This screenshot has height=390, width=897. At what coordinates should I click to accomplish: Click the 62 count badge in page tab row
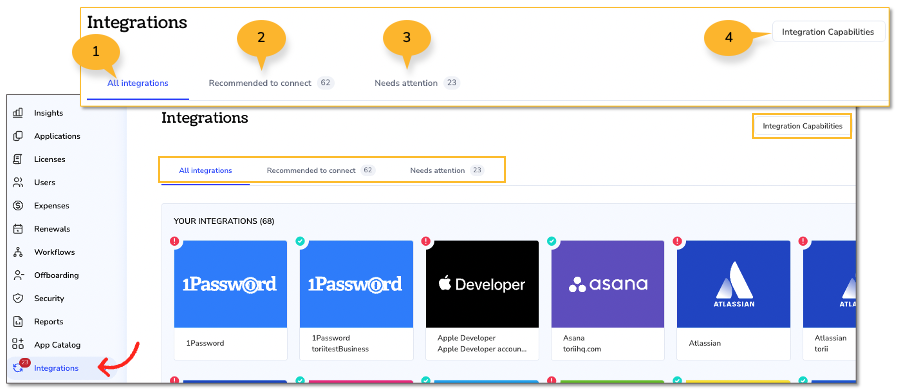[368, 170]
